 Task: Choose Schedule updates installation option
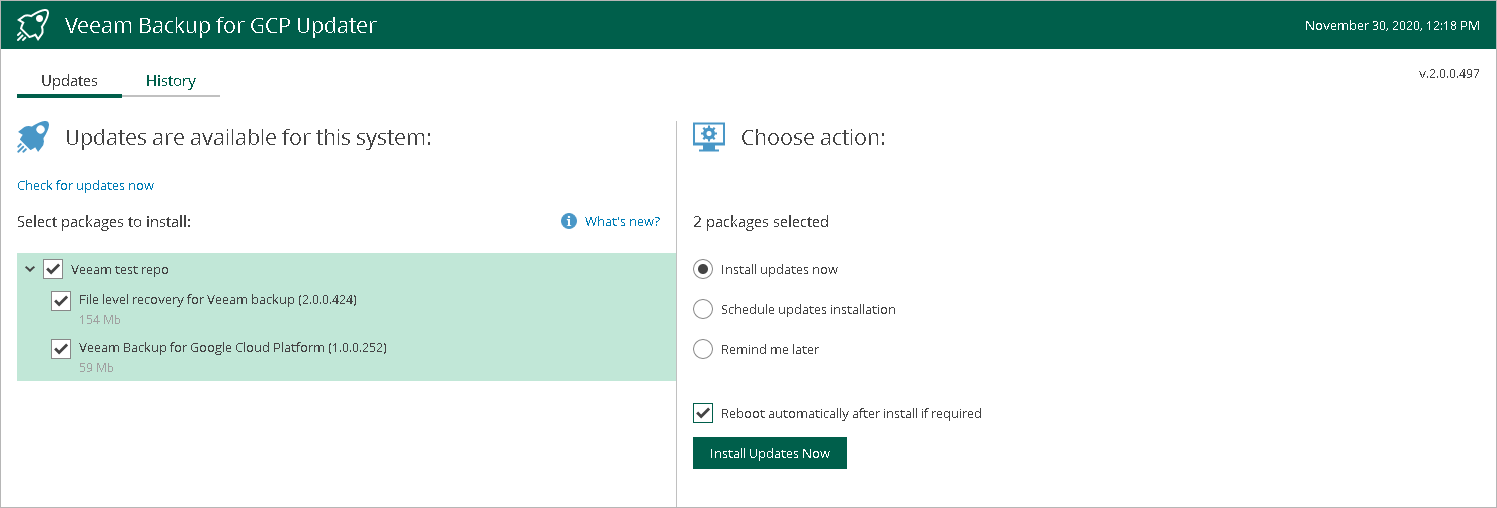(703, 309)
